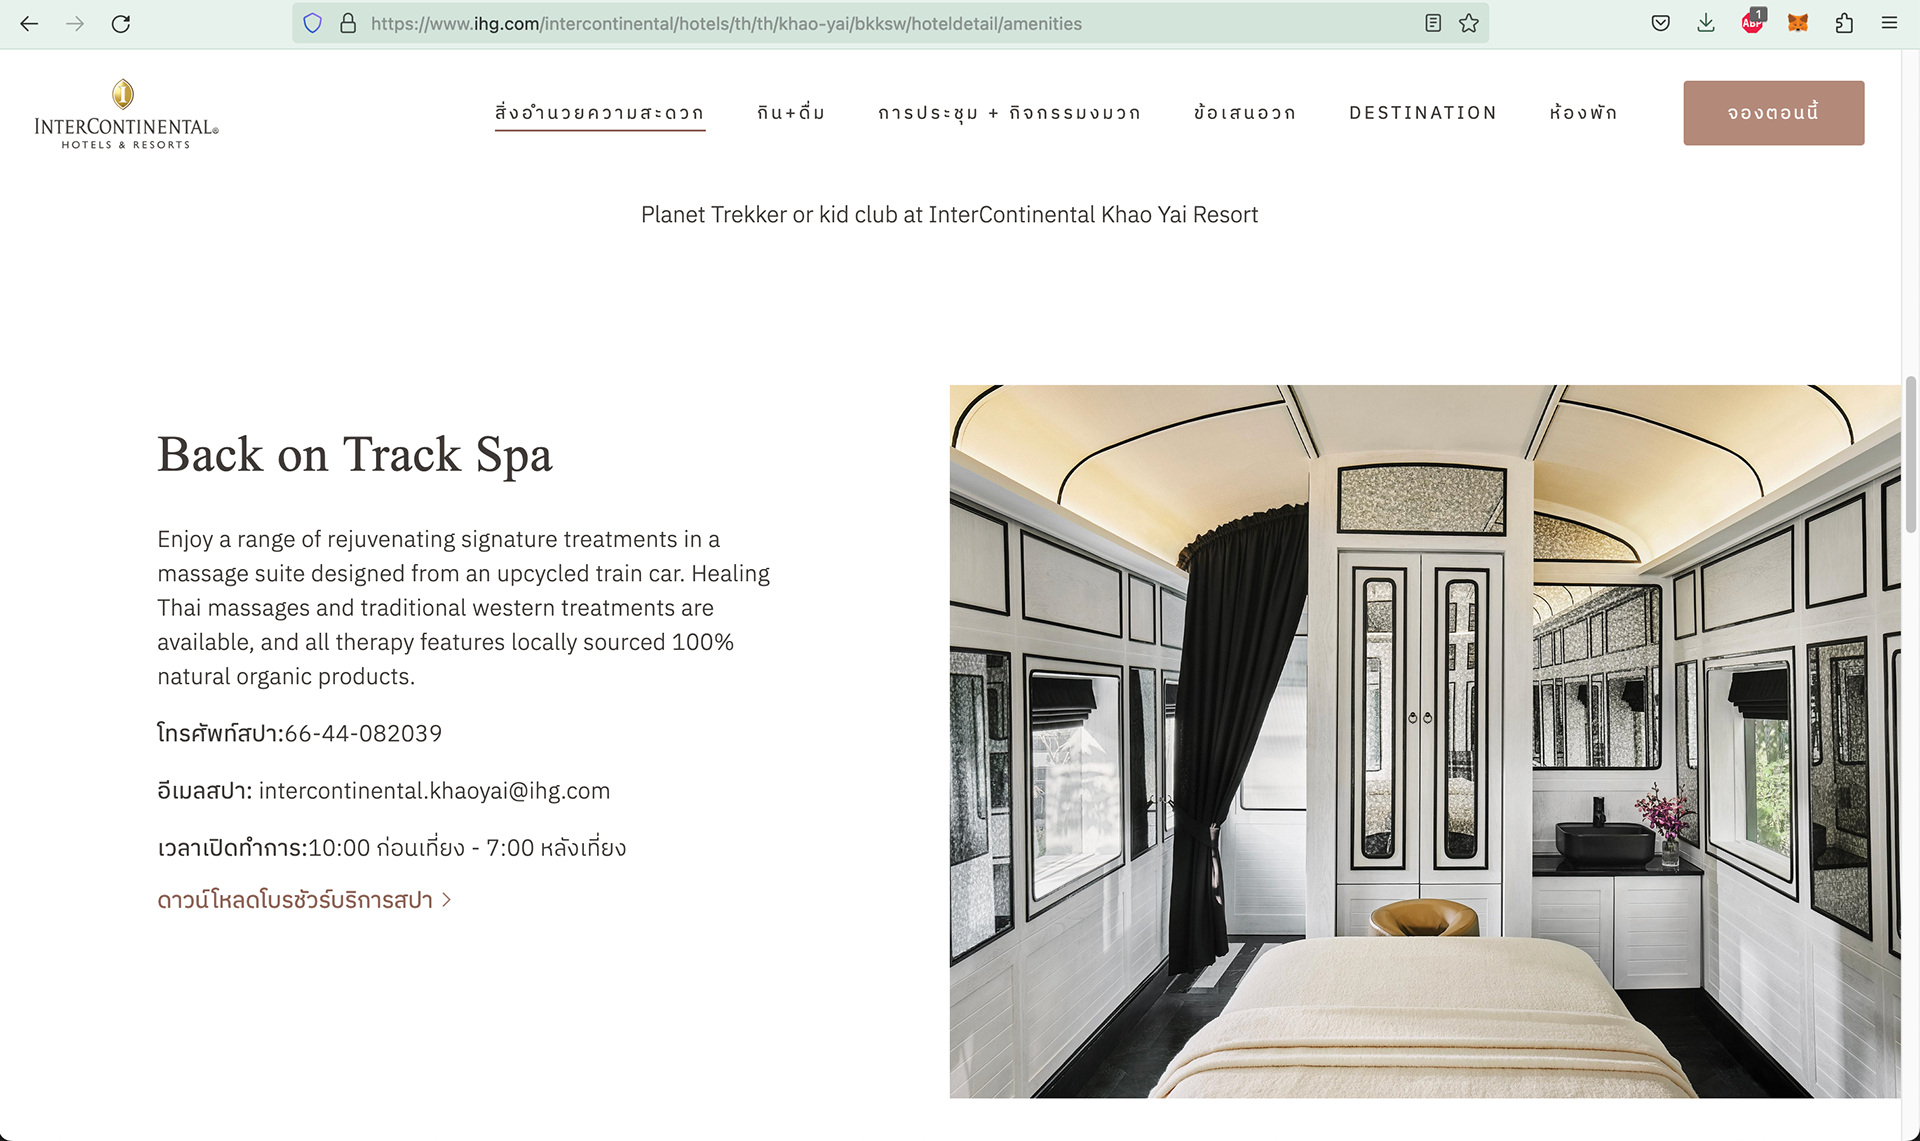Click the Adblock Plus extension icon
This screenshot has width=1920, height=1141.
1752,22
